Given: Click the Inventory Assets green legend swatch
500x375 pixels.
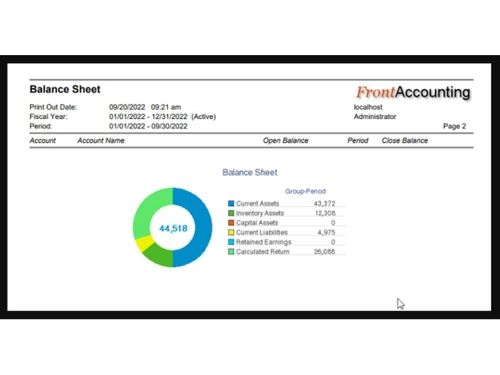Looking at the screenshot, I should (x=231, y=213).
